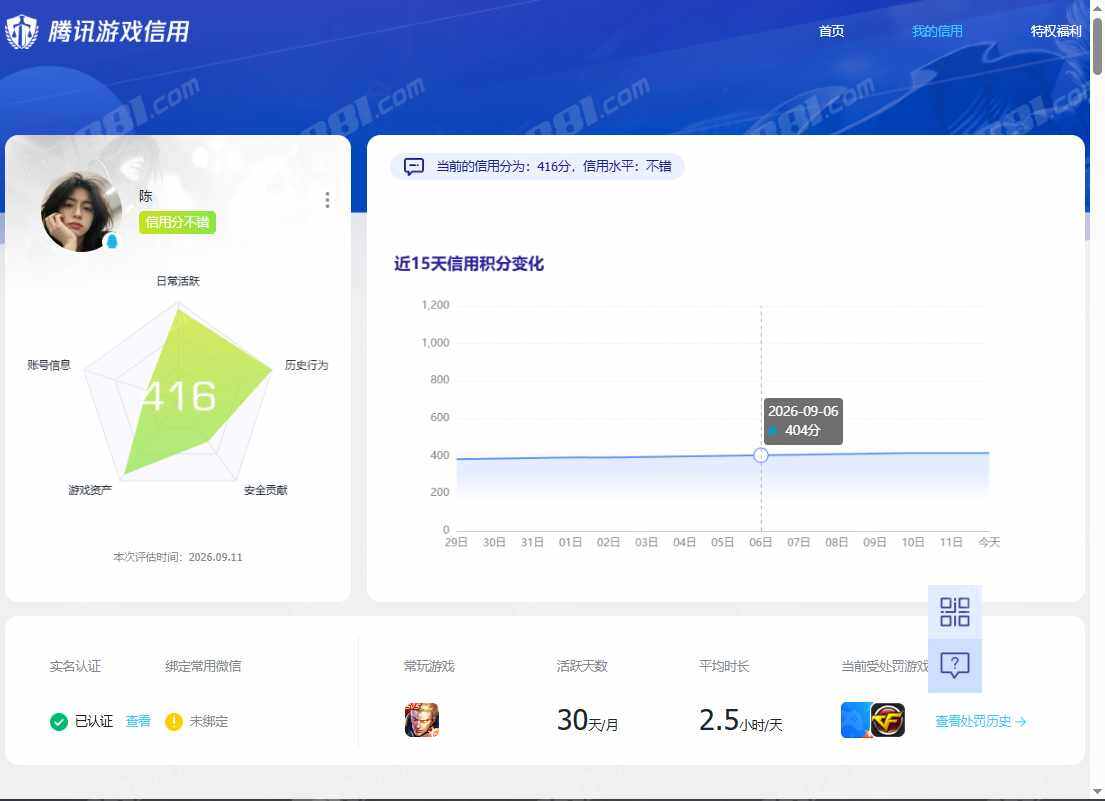The image size is (1105, 801).
Task: Click the 416 score in the radar chart
Action: coord(178,396)
